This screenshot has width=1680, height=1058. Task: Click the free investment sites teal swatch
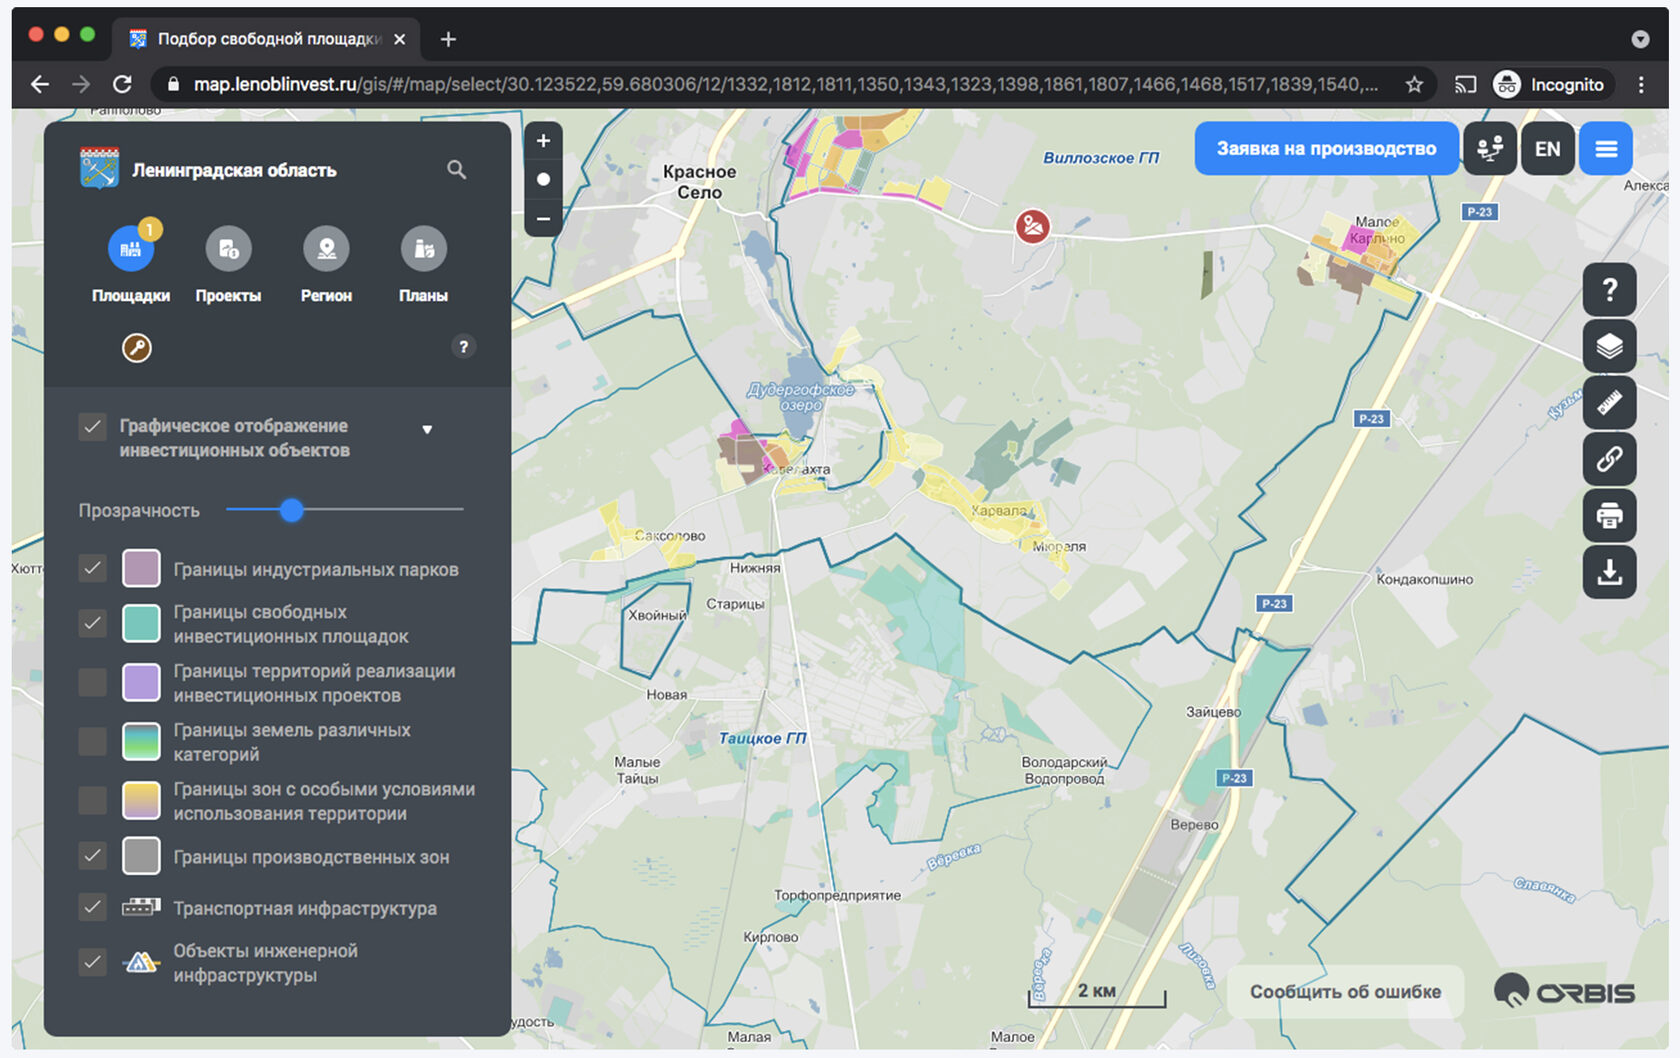141,624
